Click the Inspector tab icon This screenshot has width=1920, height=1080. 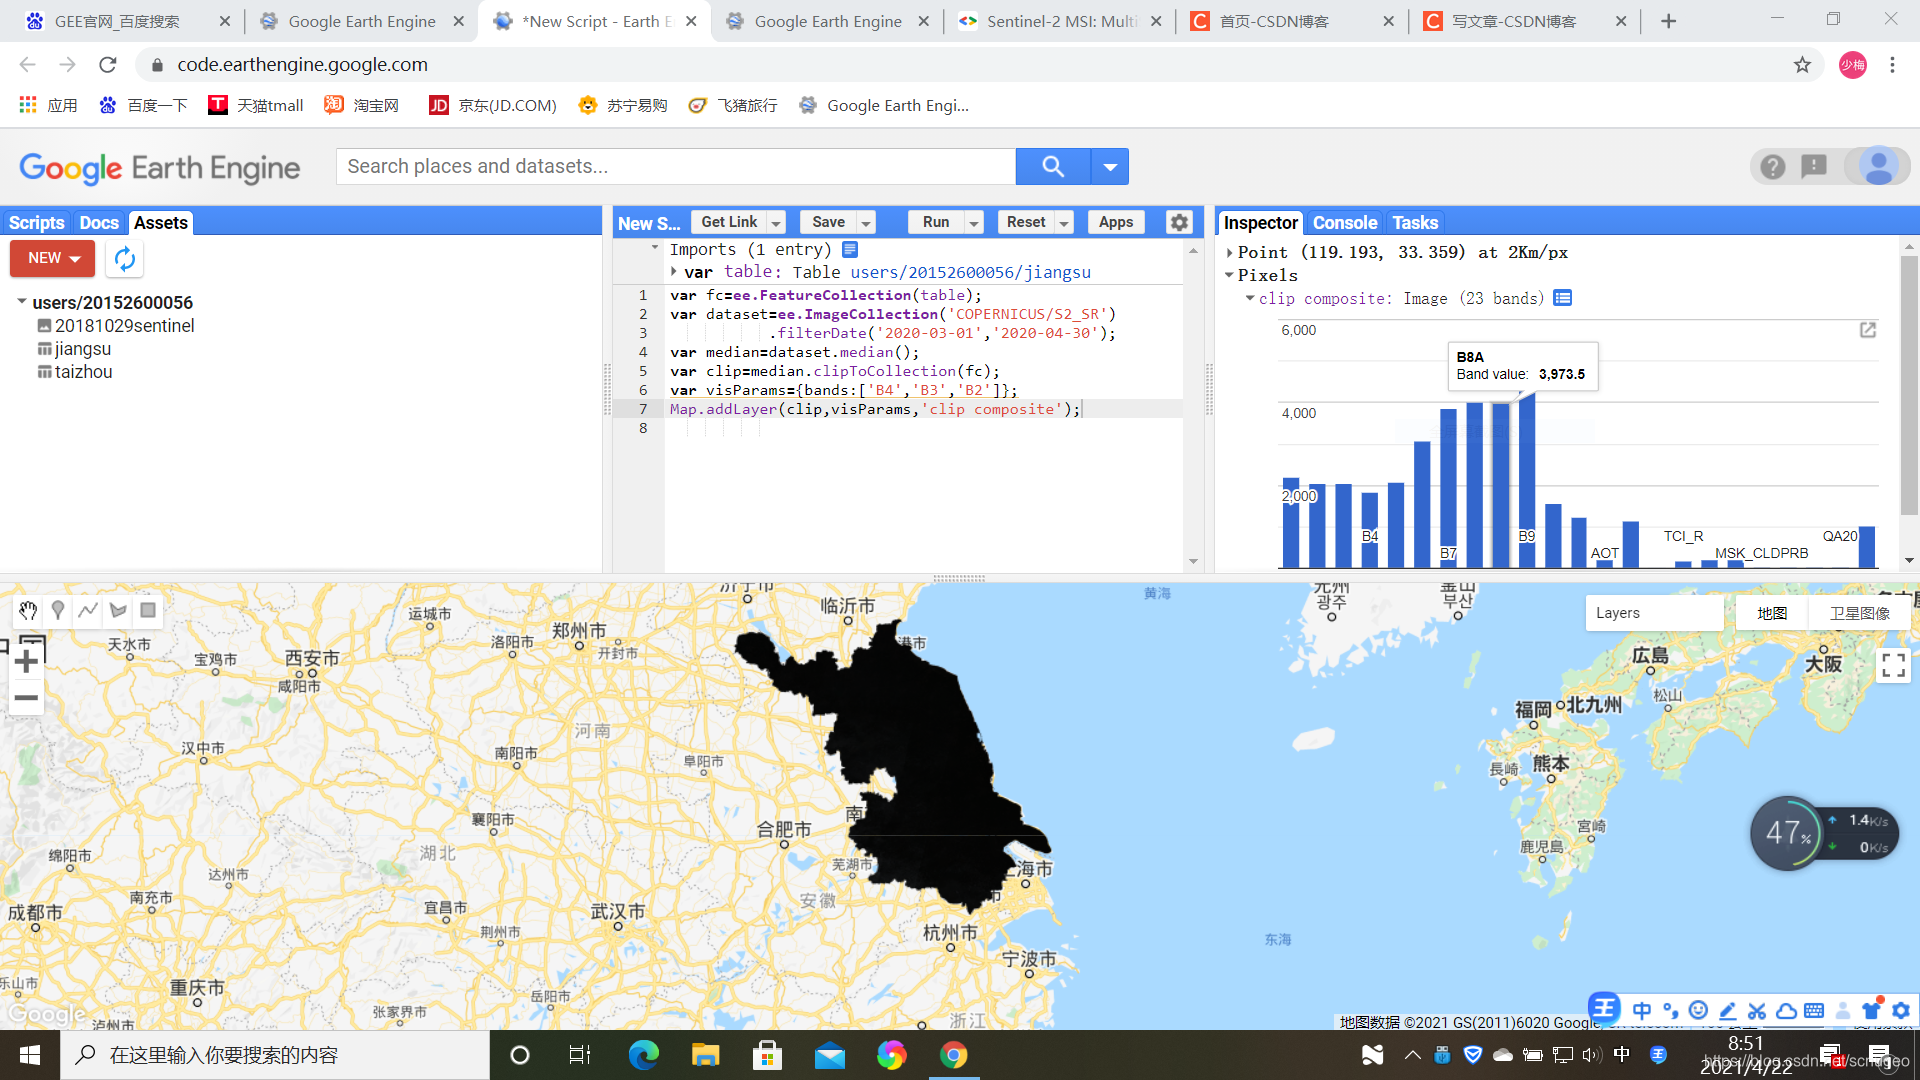click(1259, 222)
